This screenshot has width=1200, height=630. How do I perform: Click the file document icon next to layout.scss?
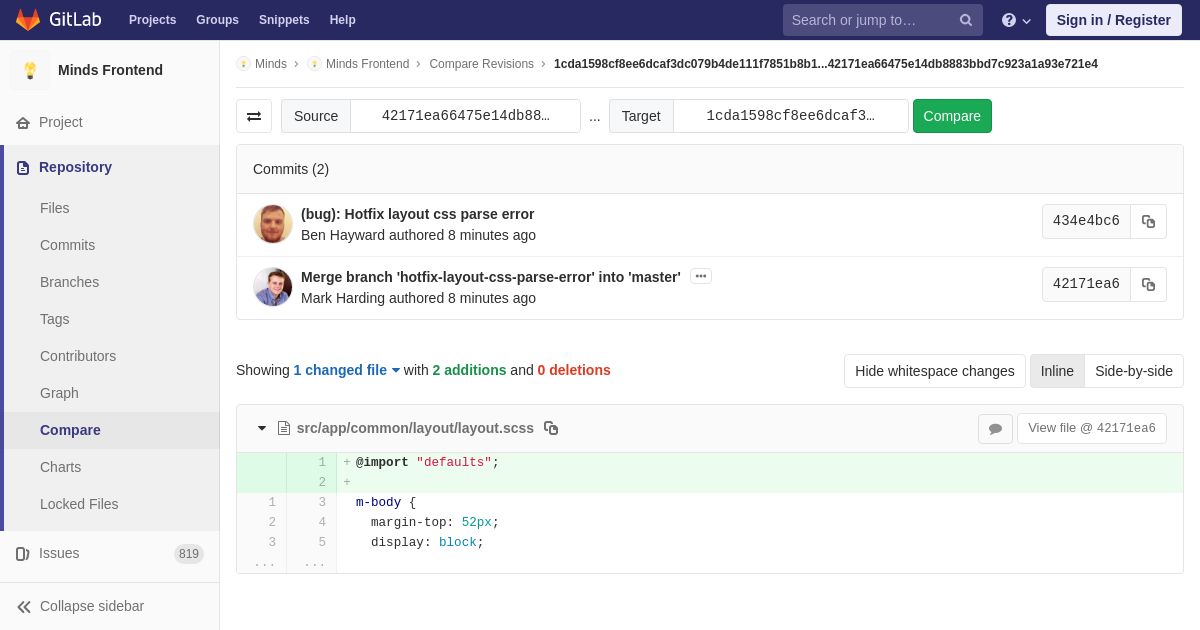pyautogui.click(x=284, y=428)
